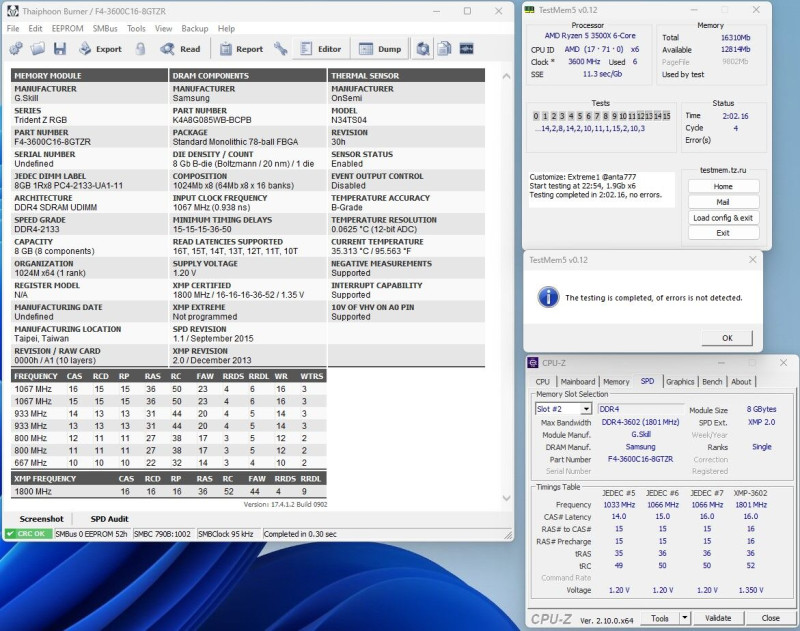Switch to the SPD Audit tab
Screen dimensions: 800x631
(x=109, y=519)
